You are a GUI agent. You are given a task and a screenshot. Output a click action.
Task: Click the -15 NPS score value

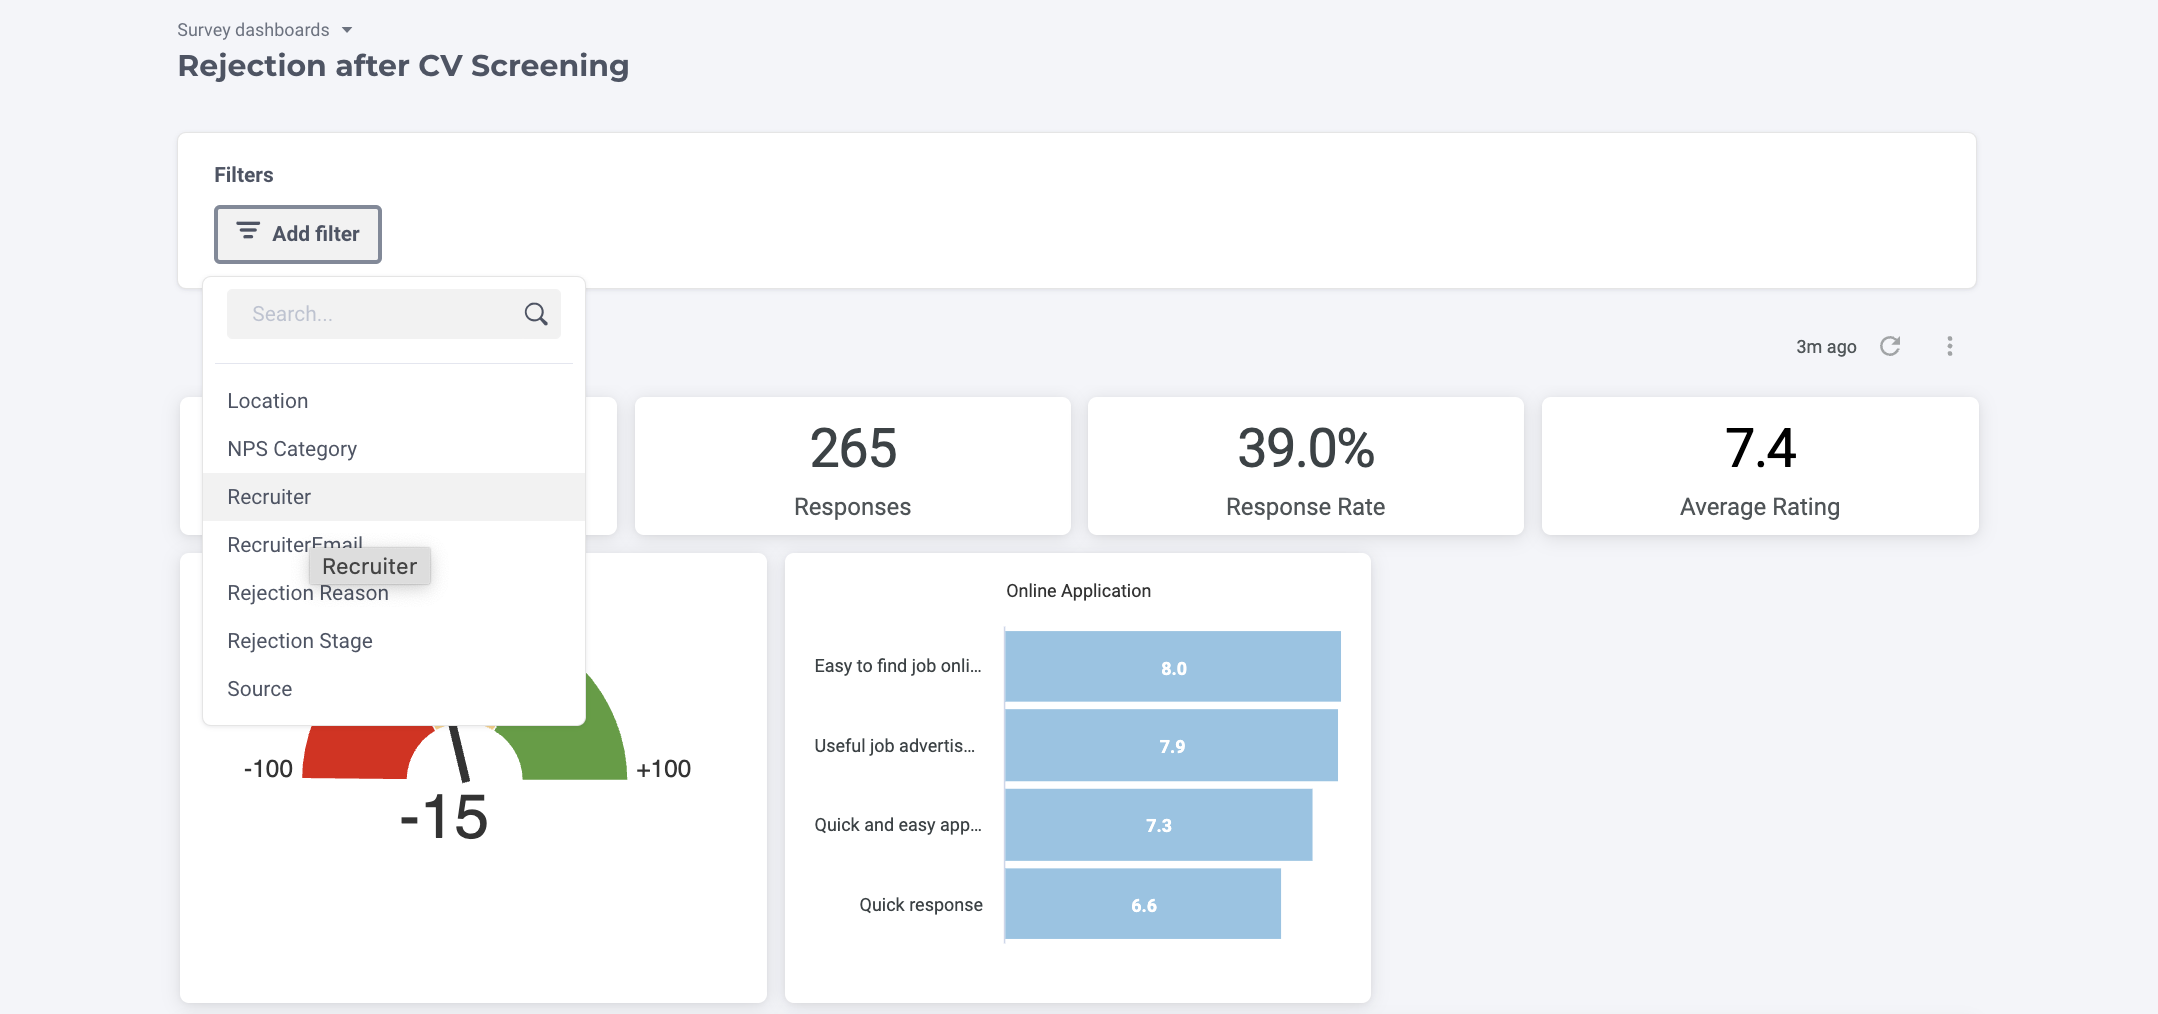[444, 817]
